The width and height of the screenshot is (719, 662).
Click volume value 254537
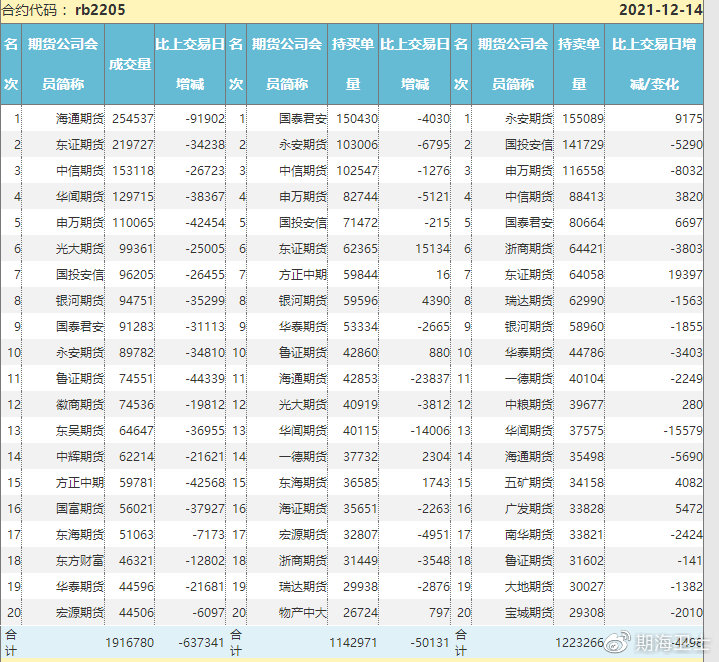[133, 119]
